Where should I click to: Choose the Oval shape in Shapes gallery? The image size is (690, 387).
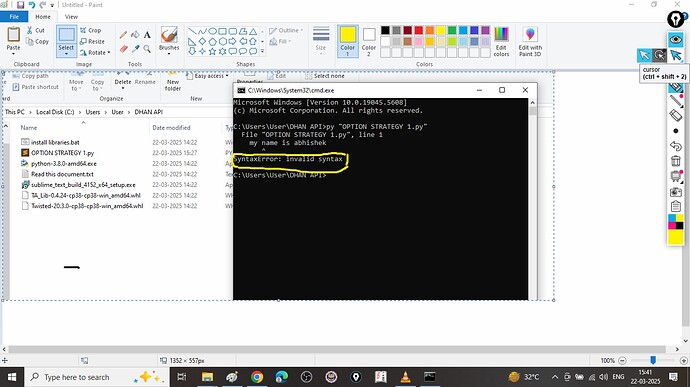pos(212,31)
